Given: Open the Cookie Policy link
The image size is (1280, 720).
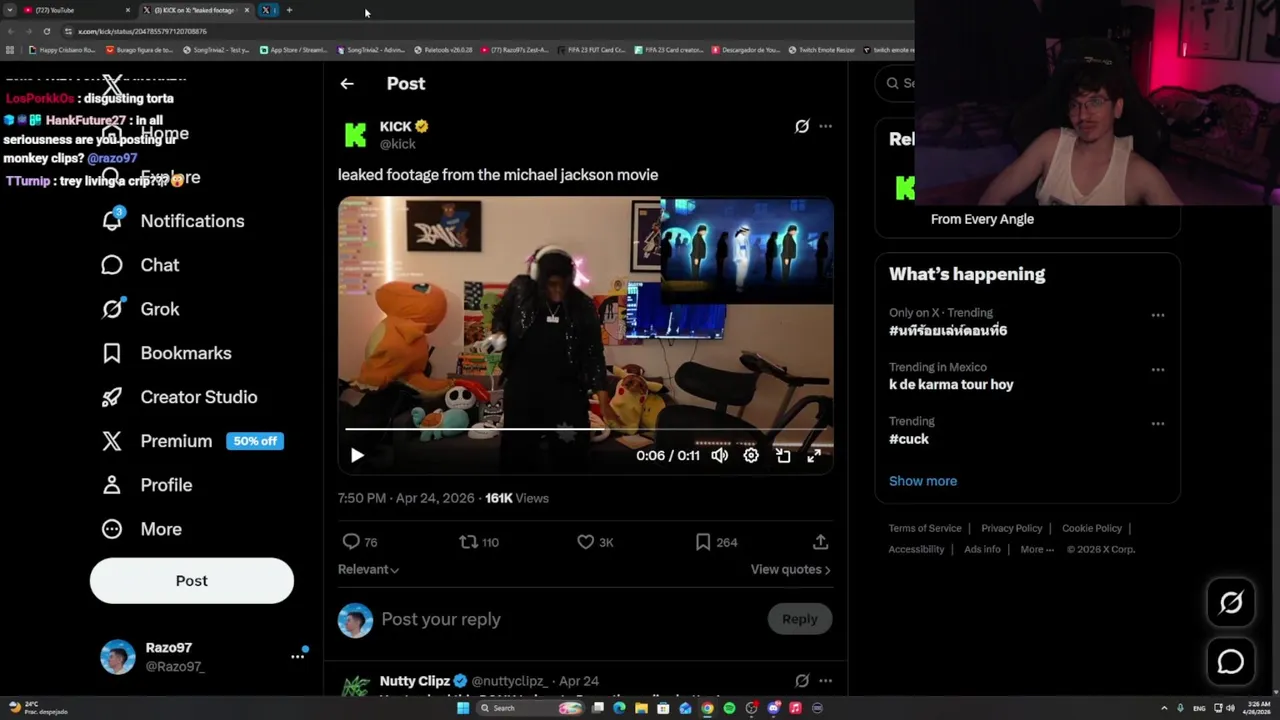Looking at the screenshot, I should tap(1092, 528).
